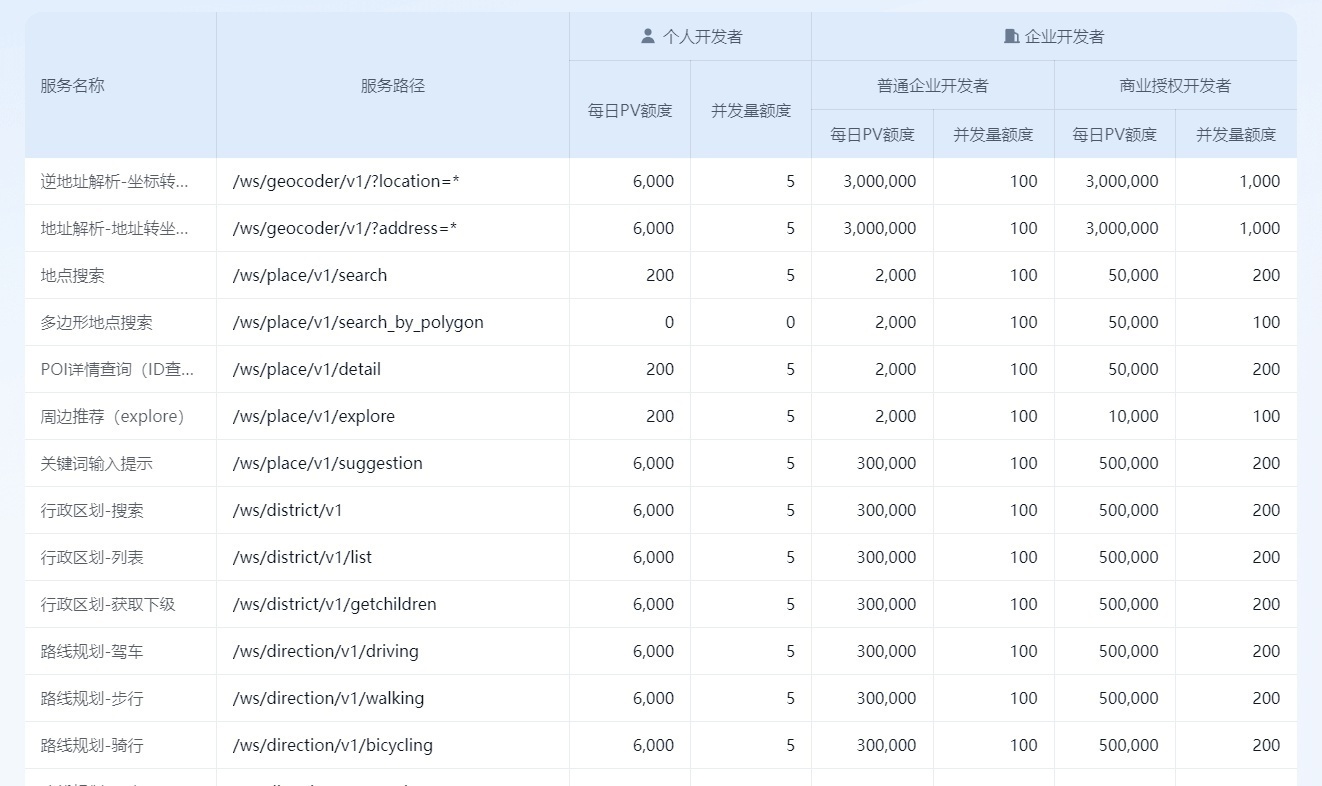1322x786 pixels.
Task: Select the 逆地址解析-坐标转… service name
Action: click(x=114, y=181)
